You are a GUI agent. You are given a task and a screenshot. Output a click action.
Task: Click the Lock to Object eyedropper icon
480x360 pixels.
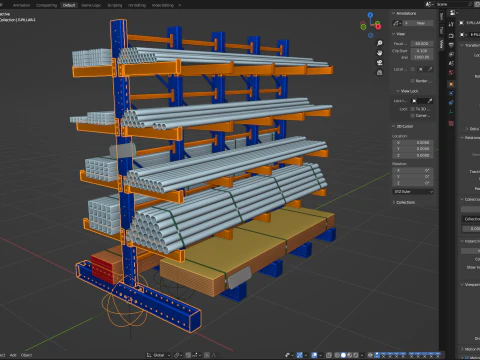(x=430, y=101)
